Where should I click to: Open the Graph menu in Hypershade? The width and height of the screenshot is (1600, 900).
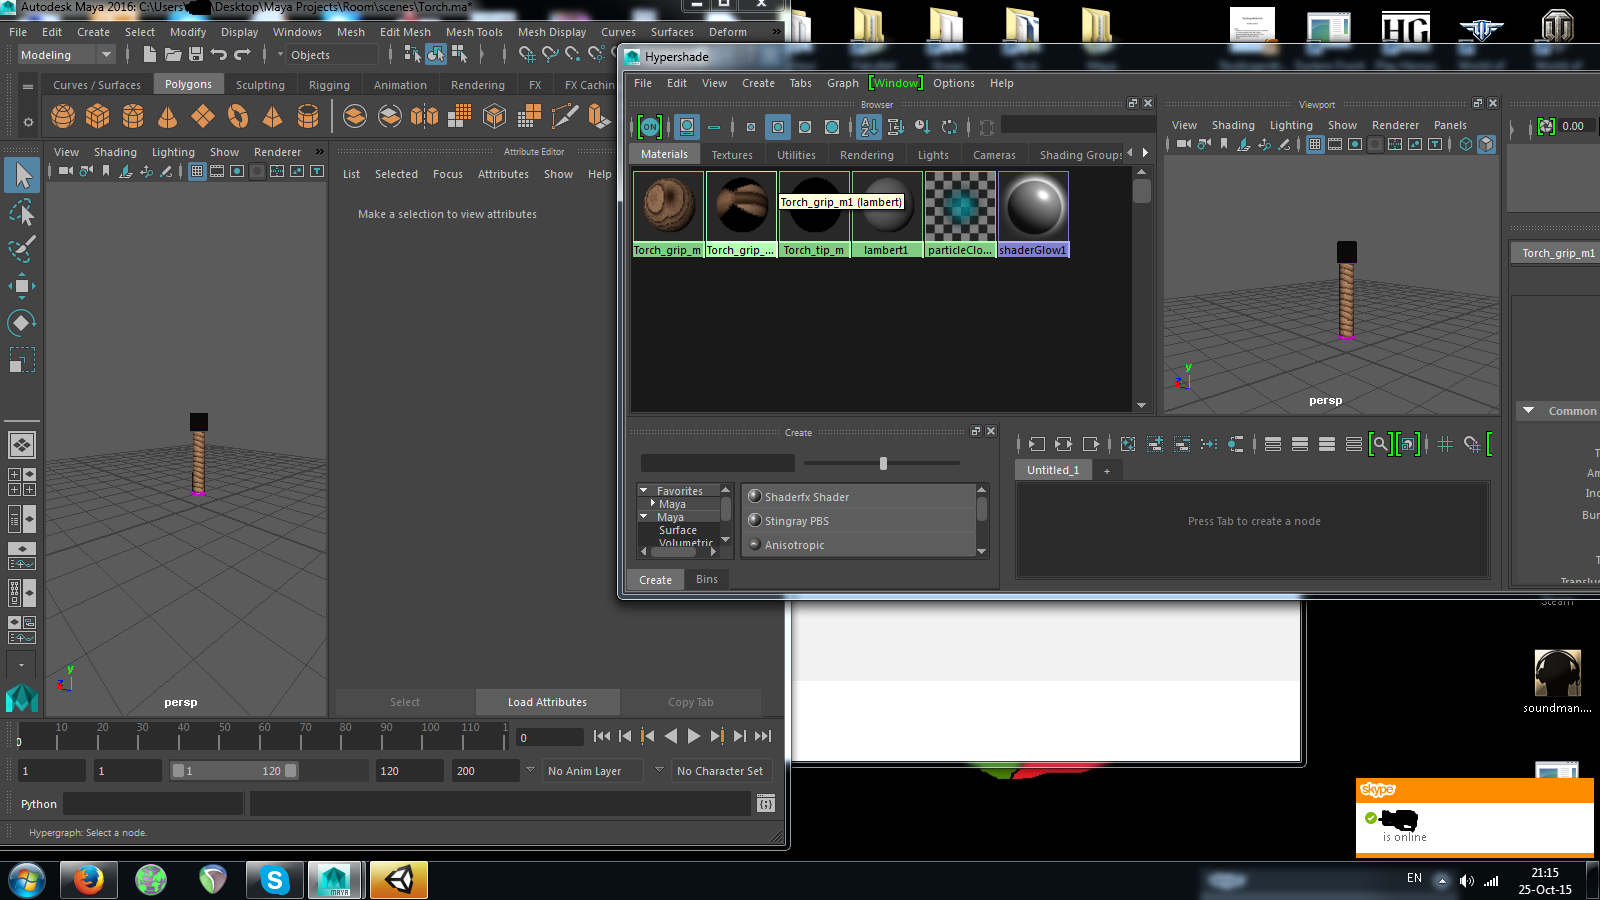click(x=843, y=83)
